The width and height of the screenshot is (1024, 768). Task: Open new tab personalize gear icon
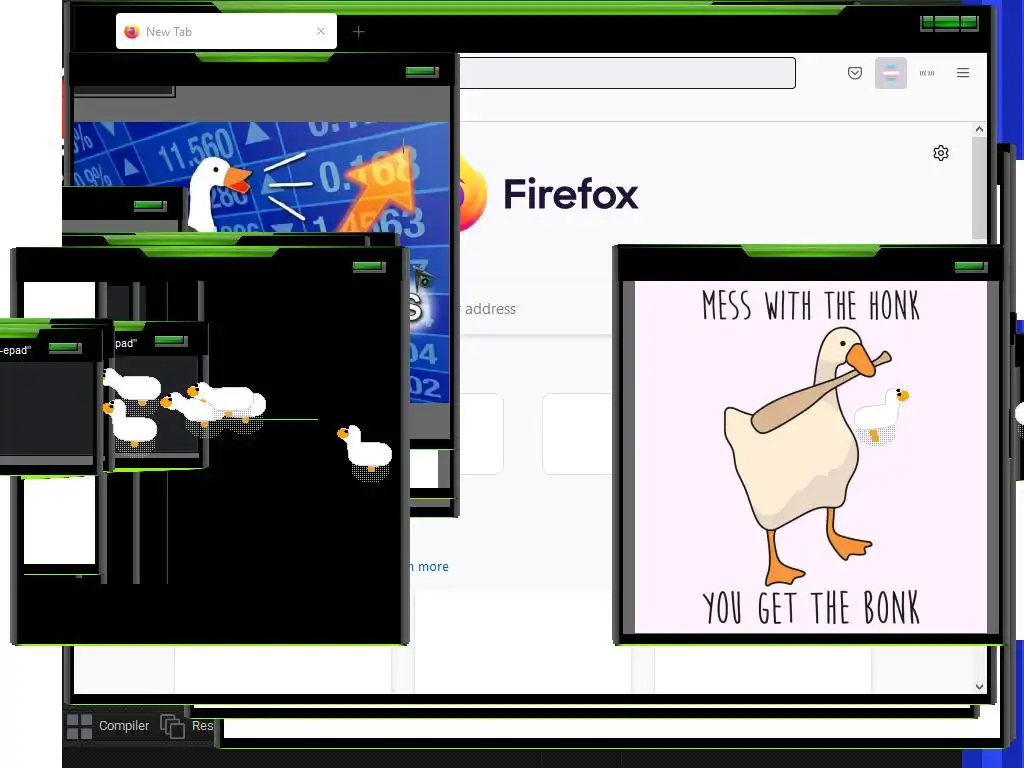coord(940,153)
